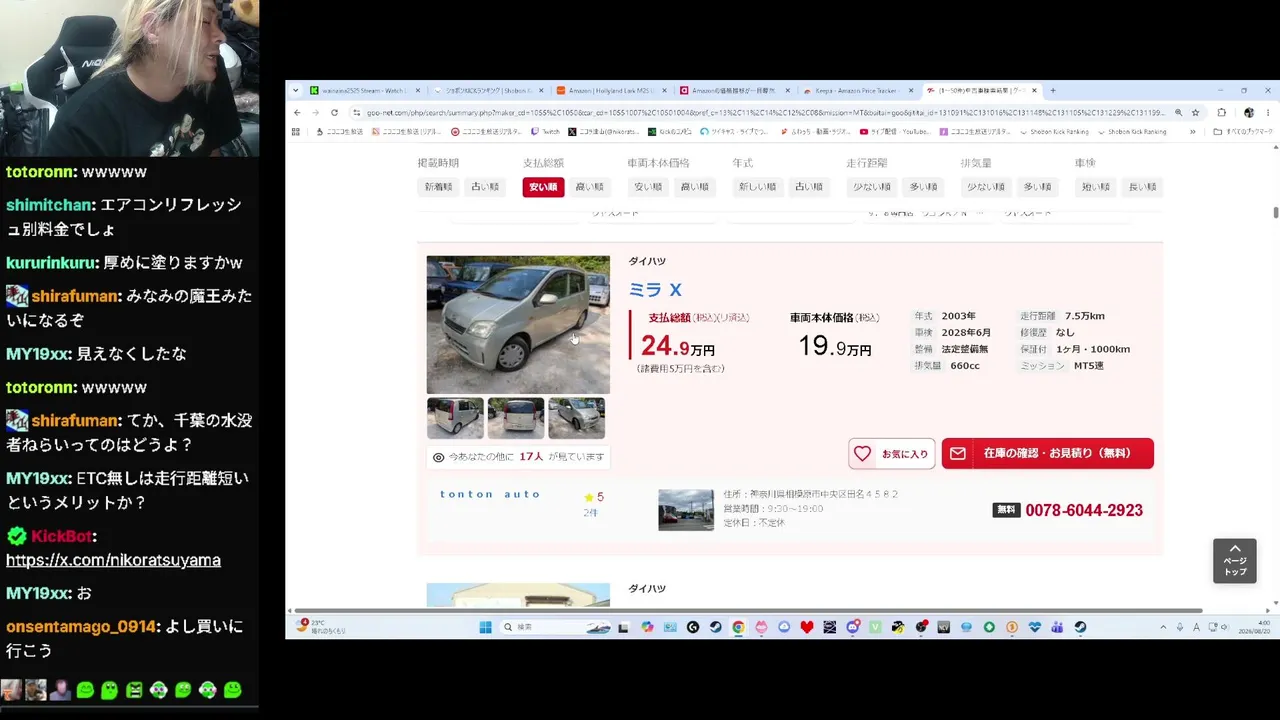Screen dimensions: 1280x720
Task: Click the dealer phone number 0078-6044-2923
Action: [x=1084, y=510]
